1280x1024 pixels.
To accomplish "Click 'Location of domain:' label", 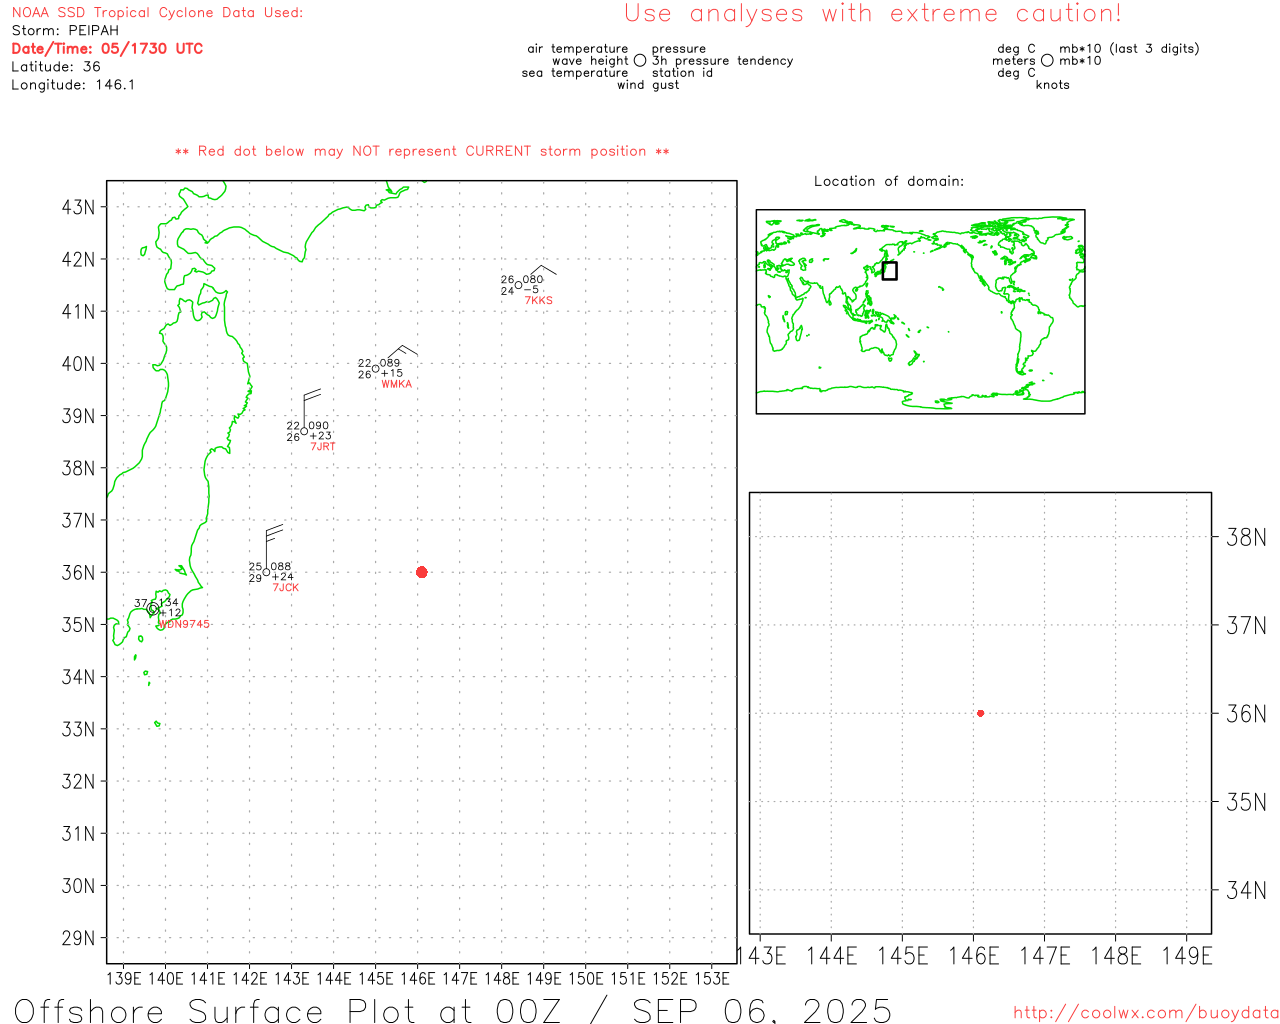I will tap(889, 181).
